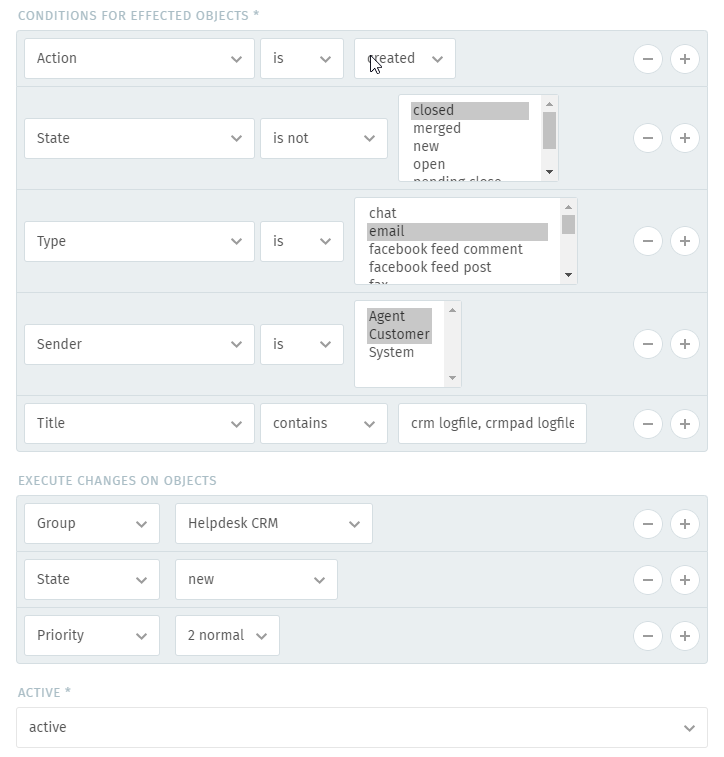Remove the Group change row
Screen dimensions: 724x757
pyautogui.click(x=648, y=524)
